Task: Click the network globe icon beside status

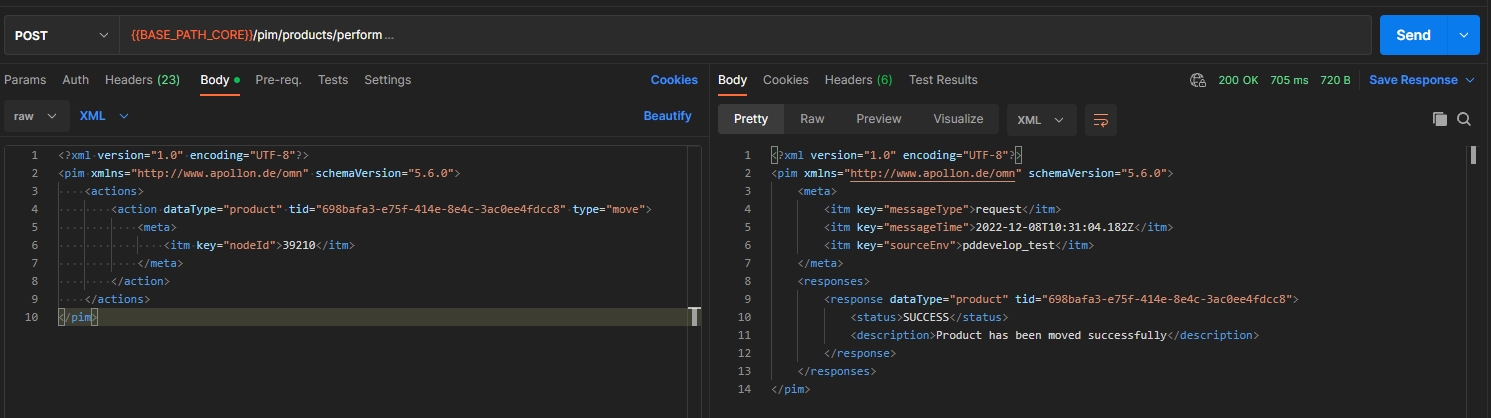Action: click(1198, 80)
